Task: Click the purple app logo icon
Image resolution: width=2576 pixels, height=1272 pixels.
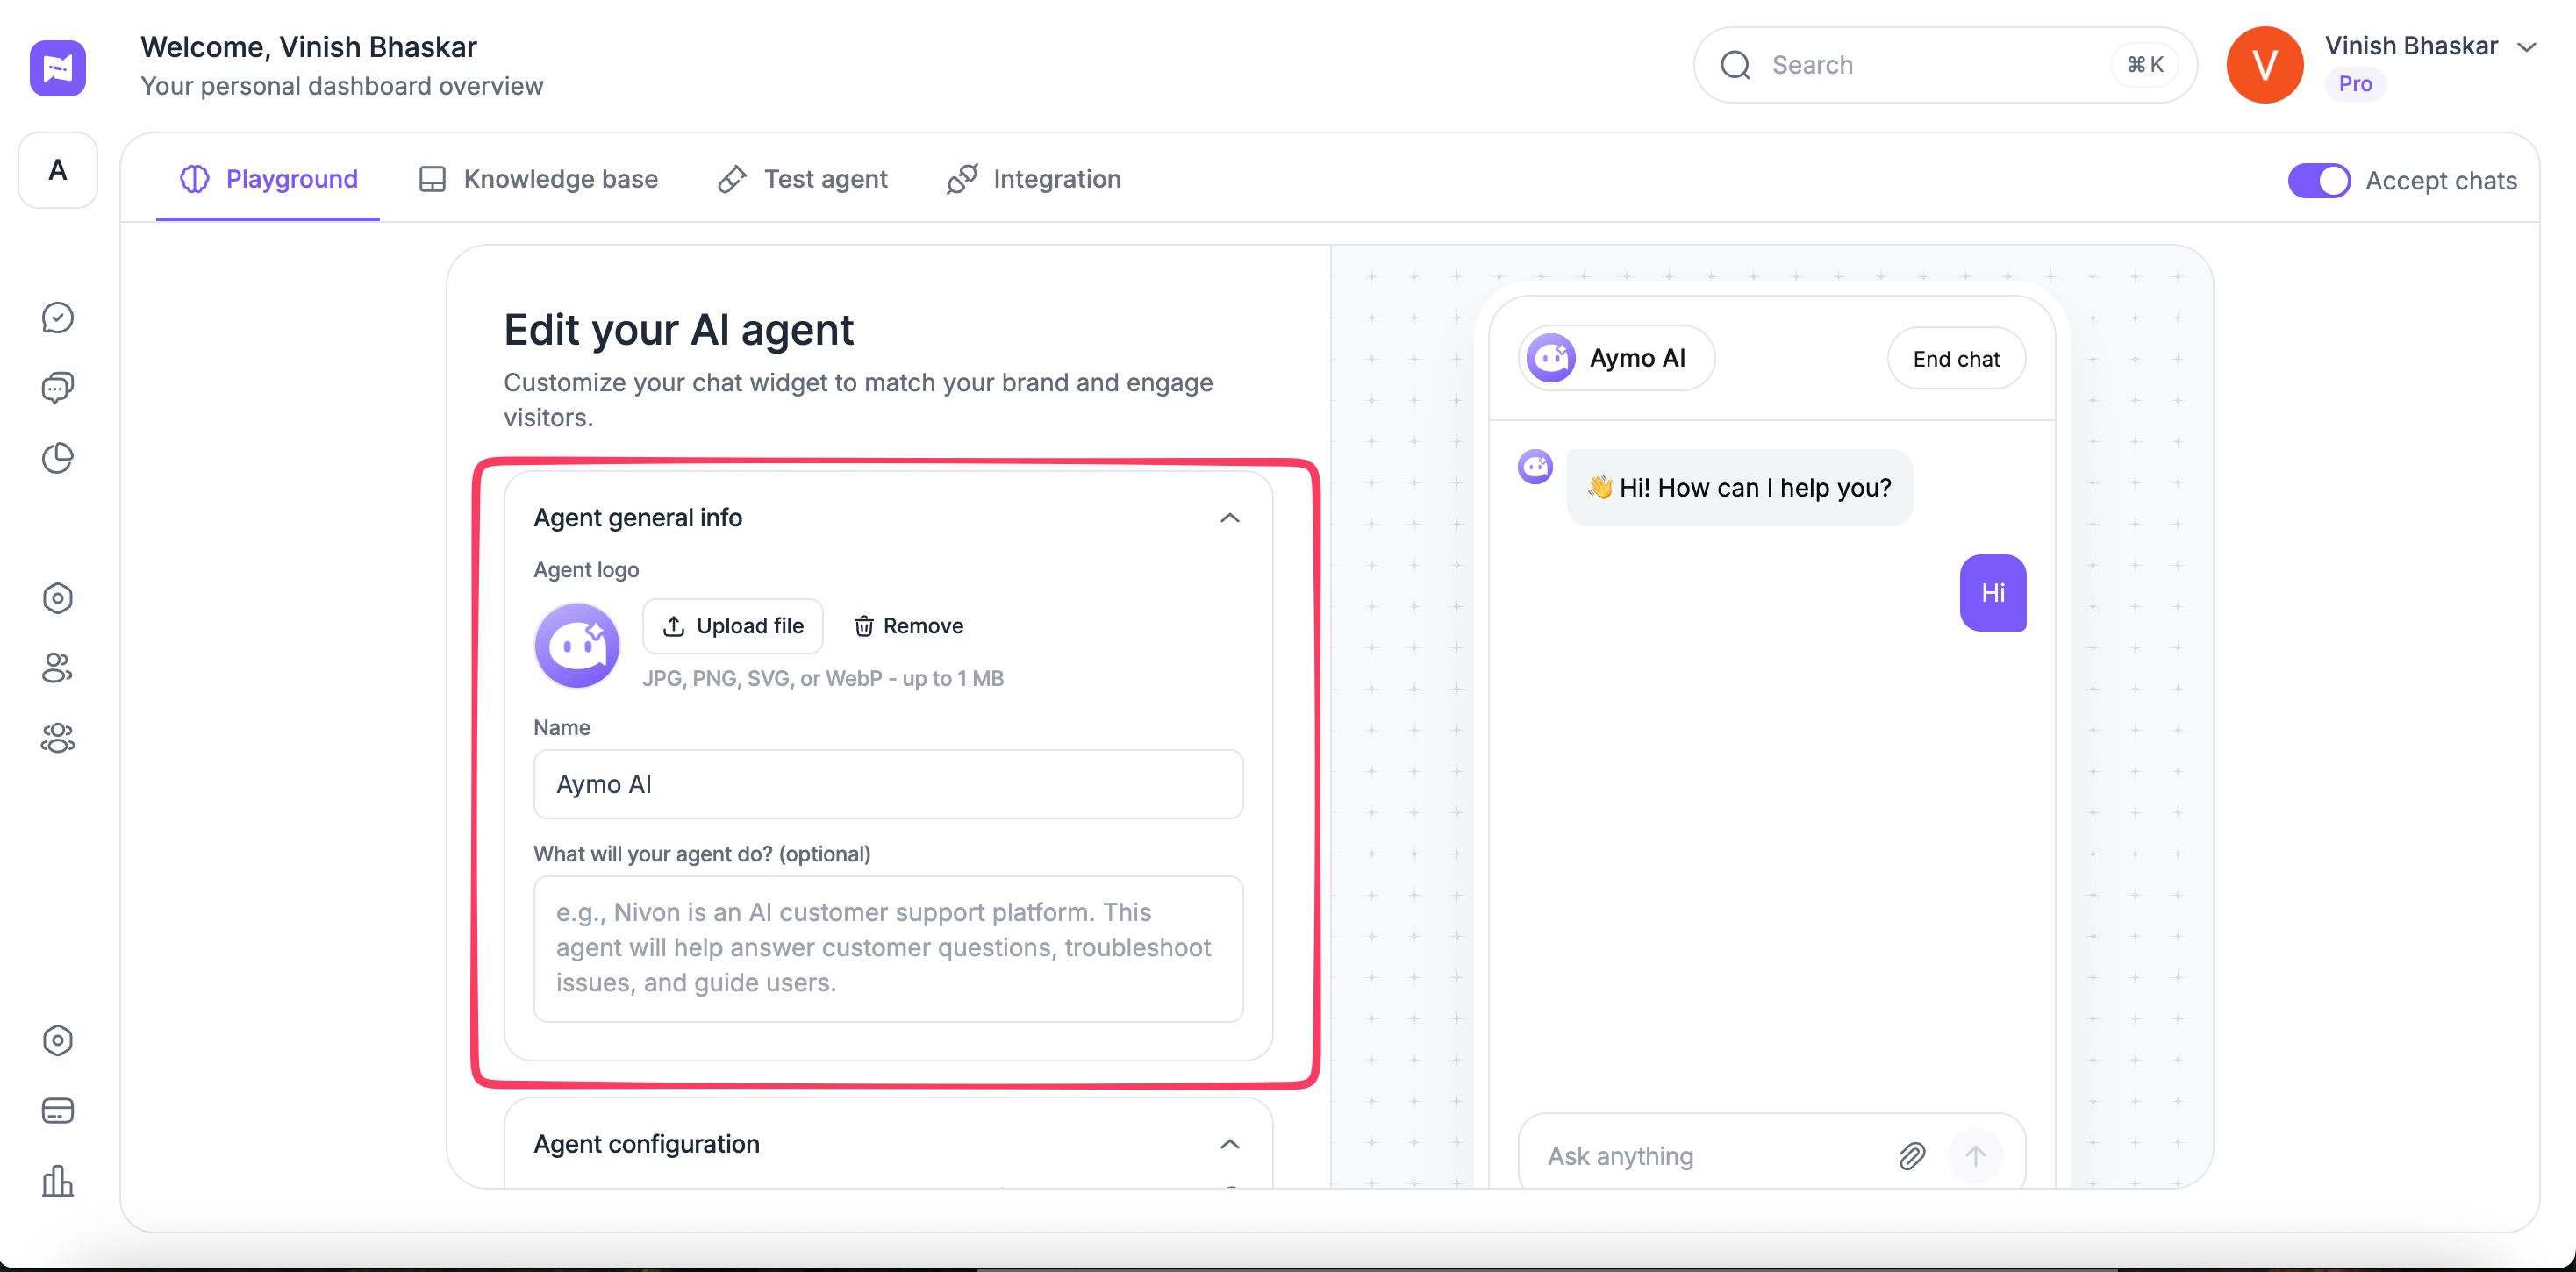Action: point(58,67)
